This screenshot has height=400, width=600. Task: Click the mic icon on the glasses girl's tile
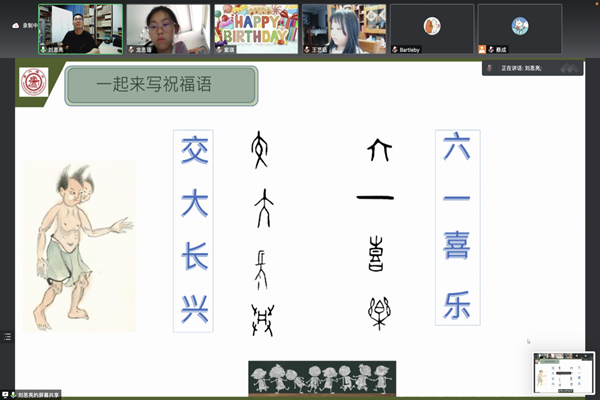131,50
